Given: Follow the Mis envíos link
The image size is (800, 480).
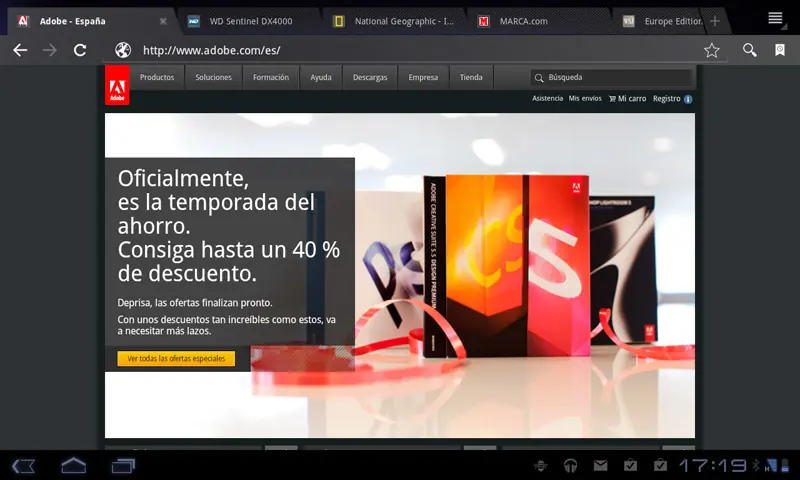Looking at the screenshot, I should tap(585, 98).
